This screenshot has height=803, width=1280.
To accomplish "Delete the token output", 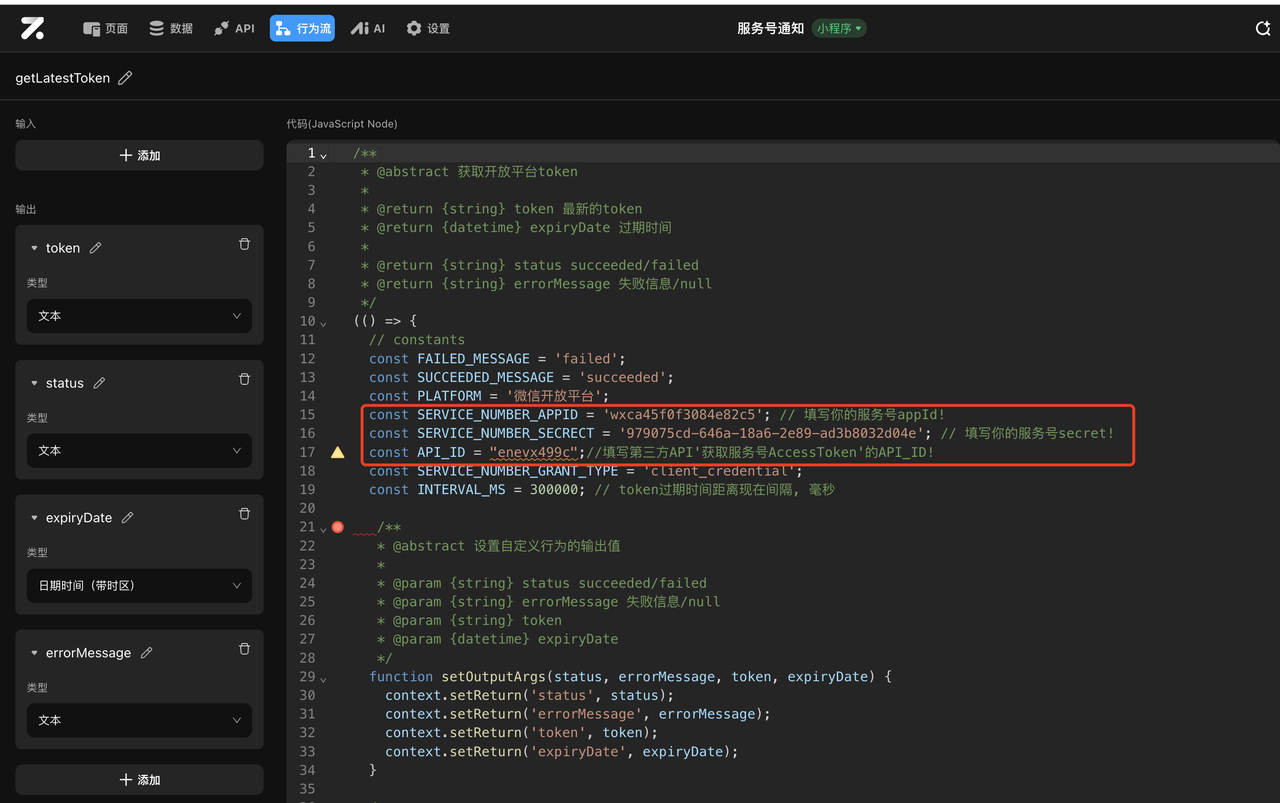I will point(244,244).
